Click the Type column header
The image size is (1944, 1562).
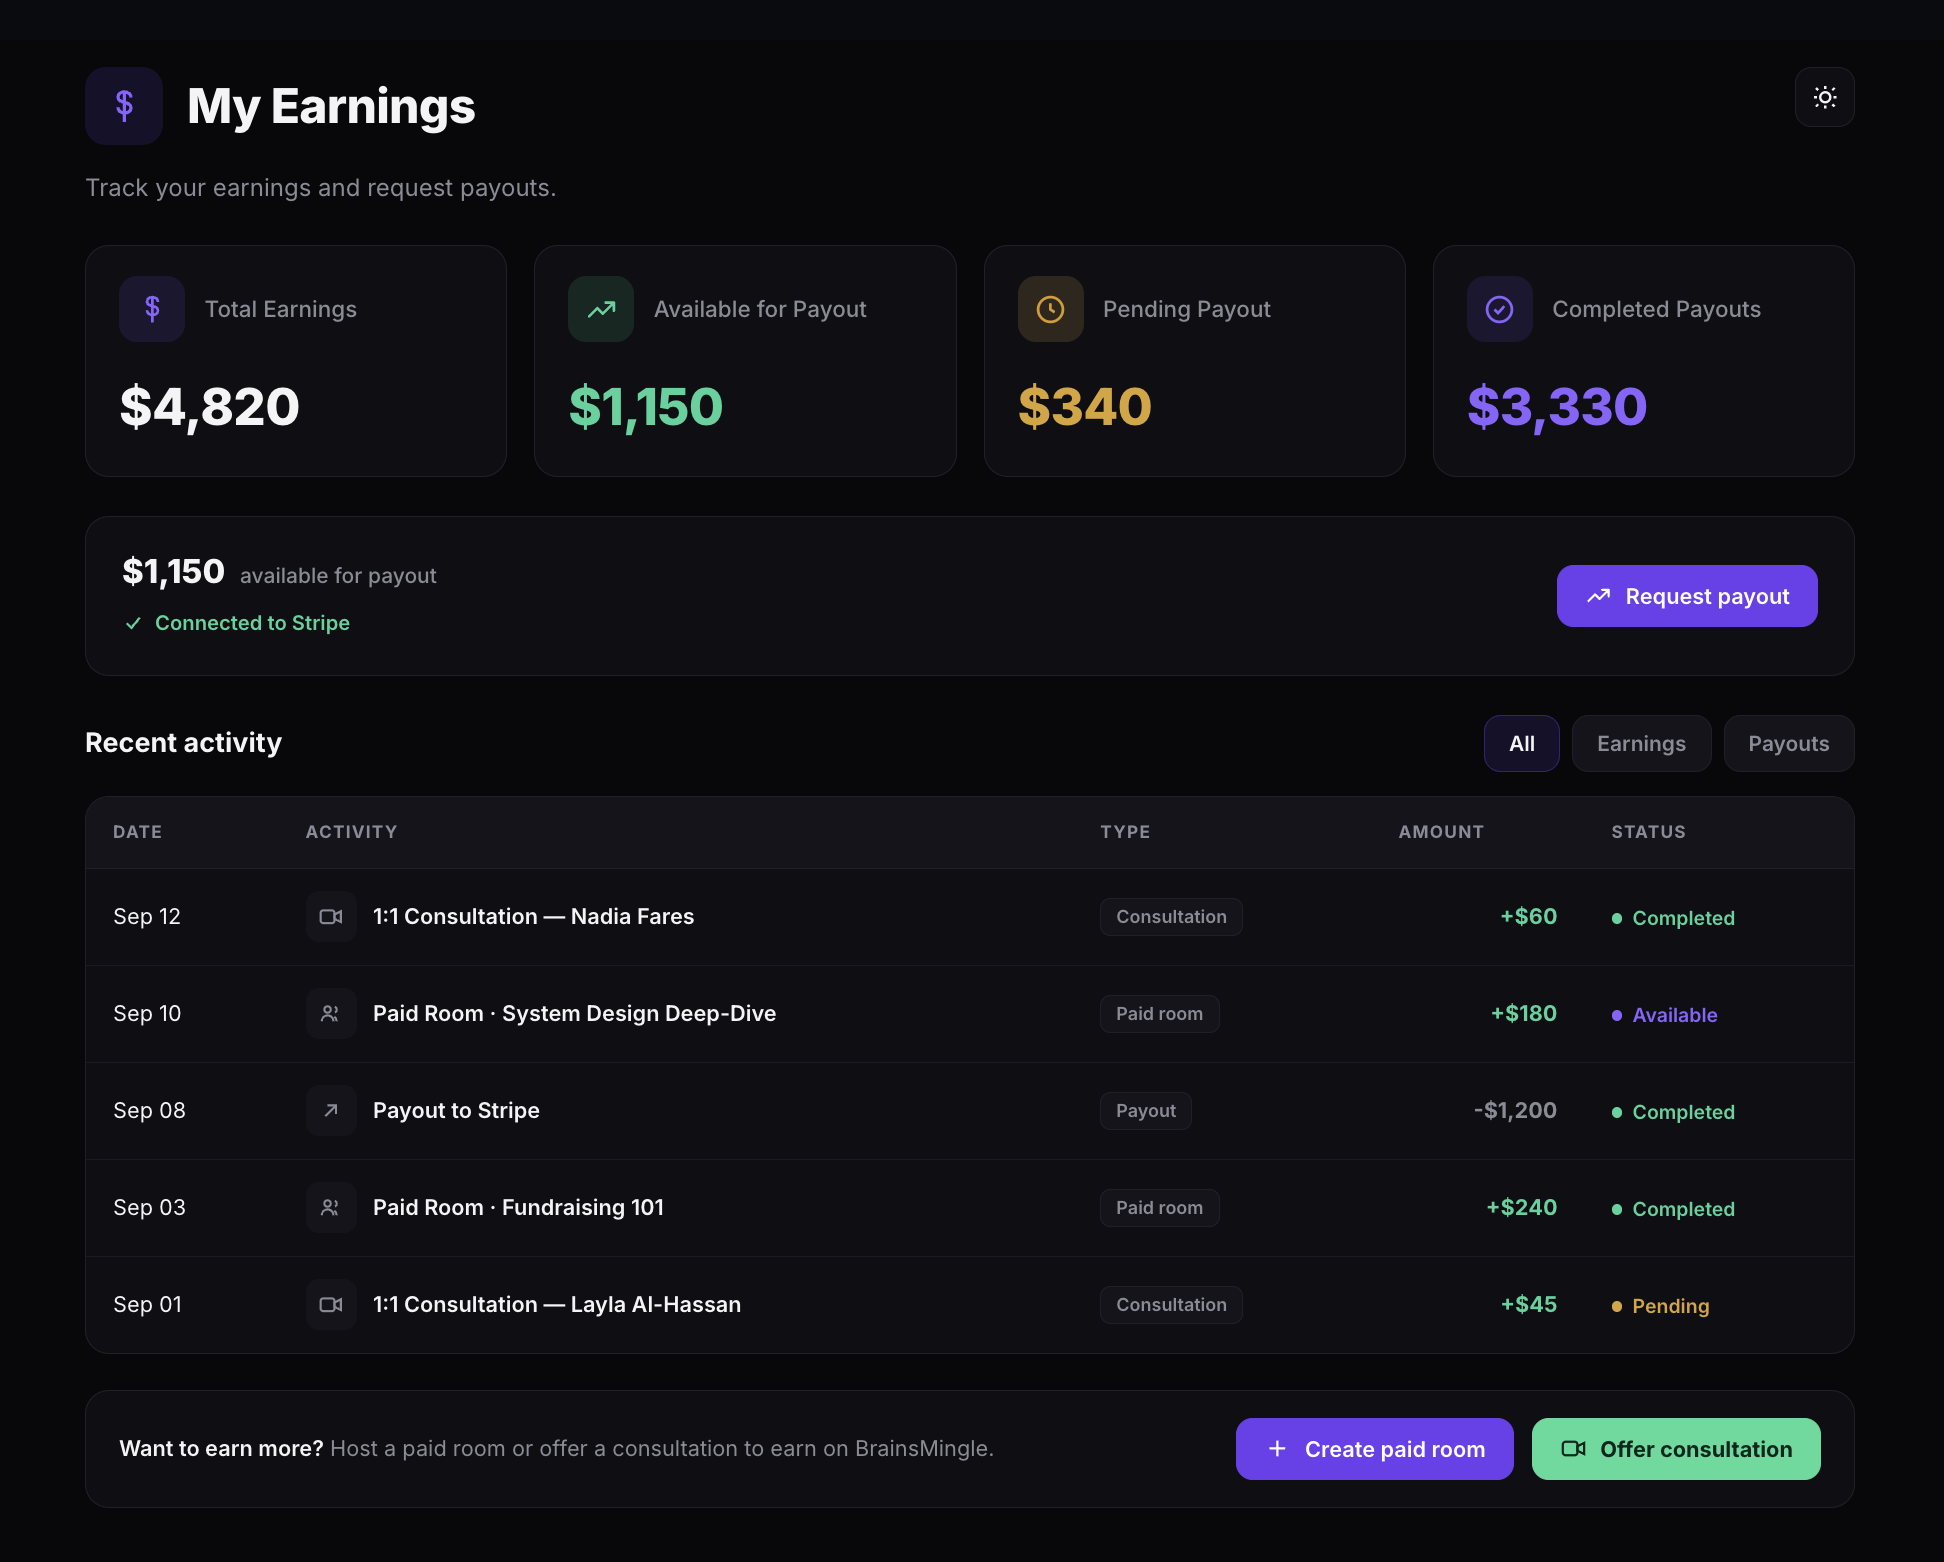pyautogui.click(x=1125, y=832)
